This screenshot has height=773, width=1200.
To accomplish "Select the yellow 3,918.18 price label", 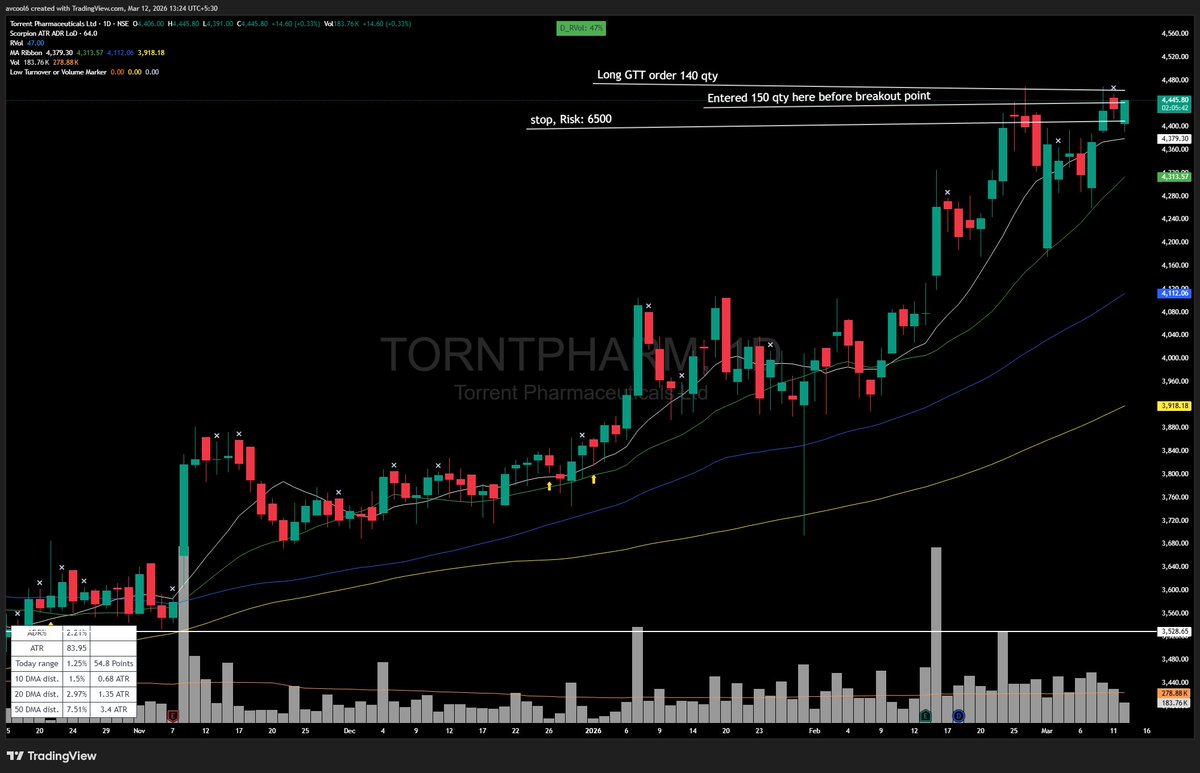I will (1174, 405).
